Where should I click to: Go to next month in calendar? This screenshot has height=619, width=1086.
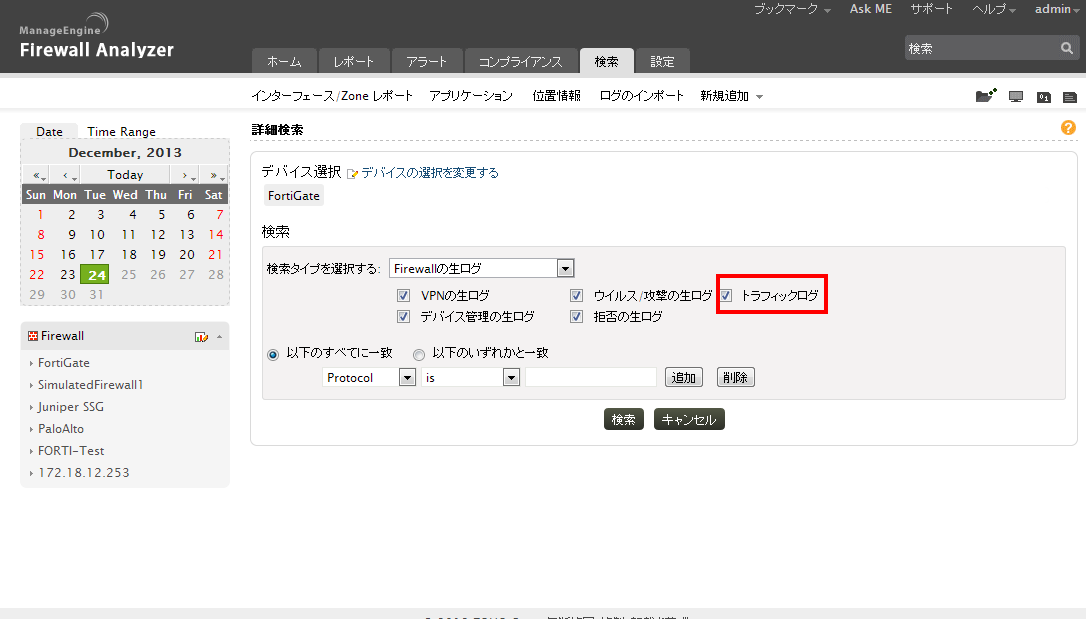185,175
